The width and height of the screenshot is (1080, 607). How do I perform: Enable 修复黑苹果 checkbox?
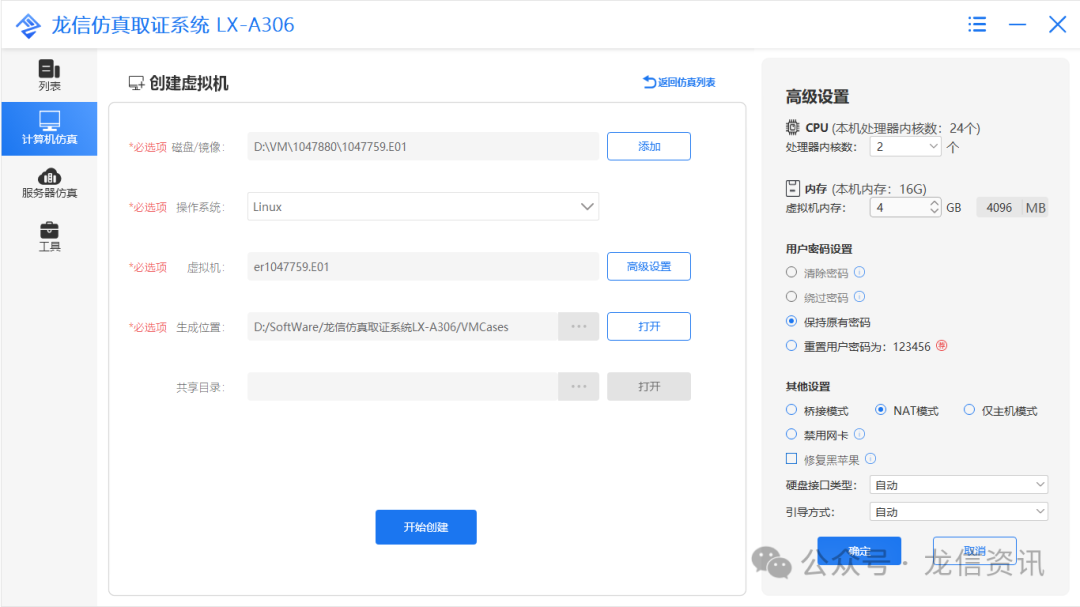791,459
